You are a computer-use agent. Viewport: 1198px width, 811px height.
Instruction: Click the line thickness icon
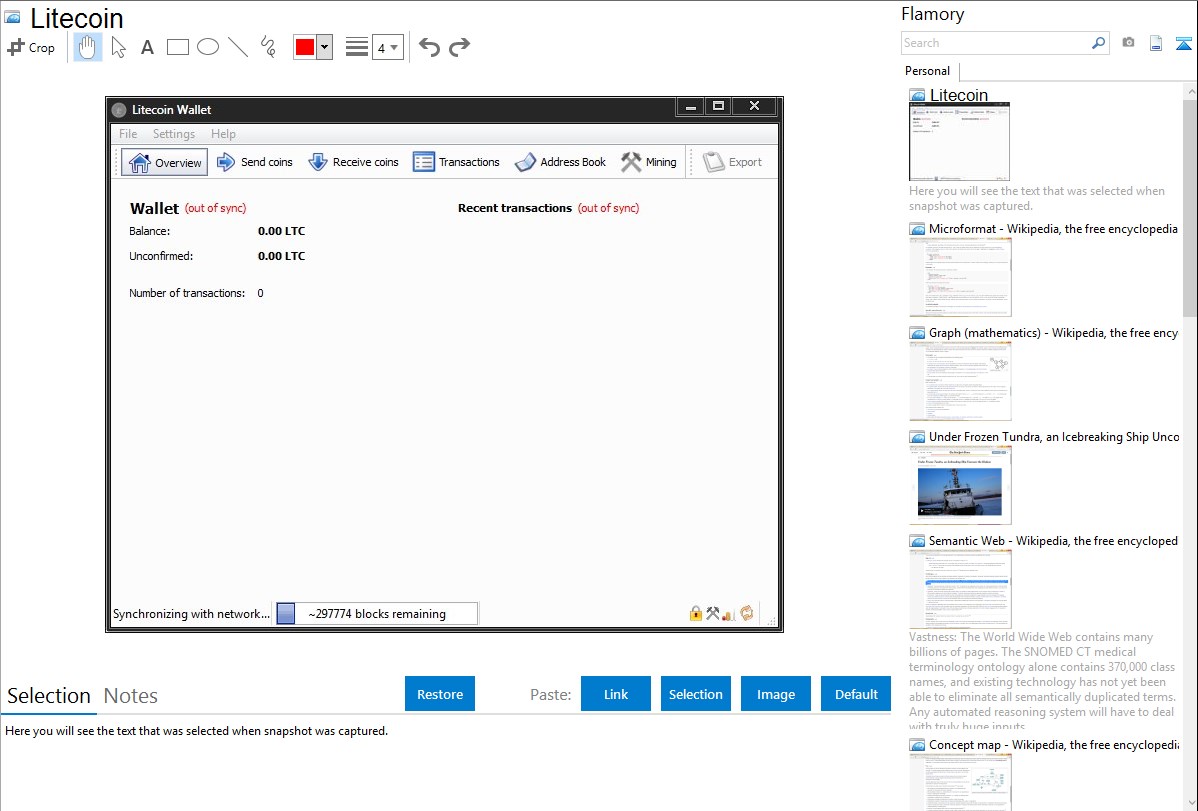(x=357, y=47)
